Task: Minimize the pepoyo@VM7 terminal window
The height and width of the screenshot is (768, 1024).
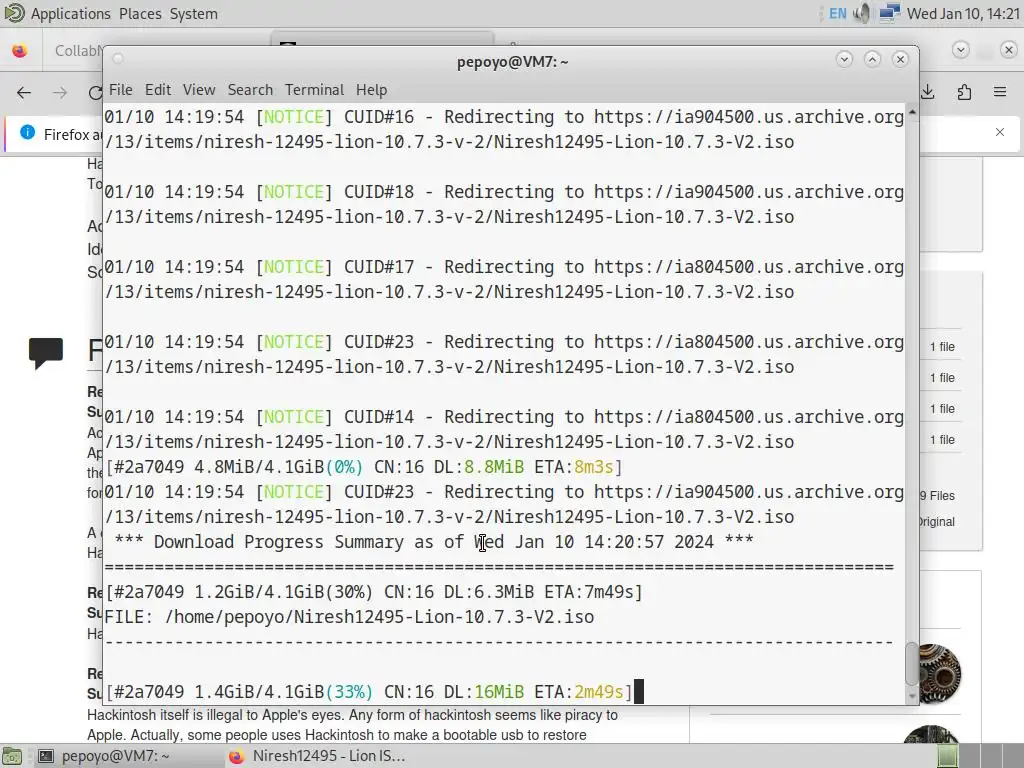Action: tap(844, 59)
